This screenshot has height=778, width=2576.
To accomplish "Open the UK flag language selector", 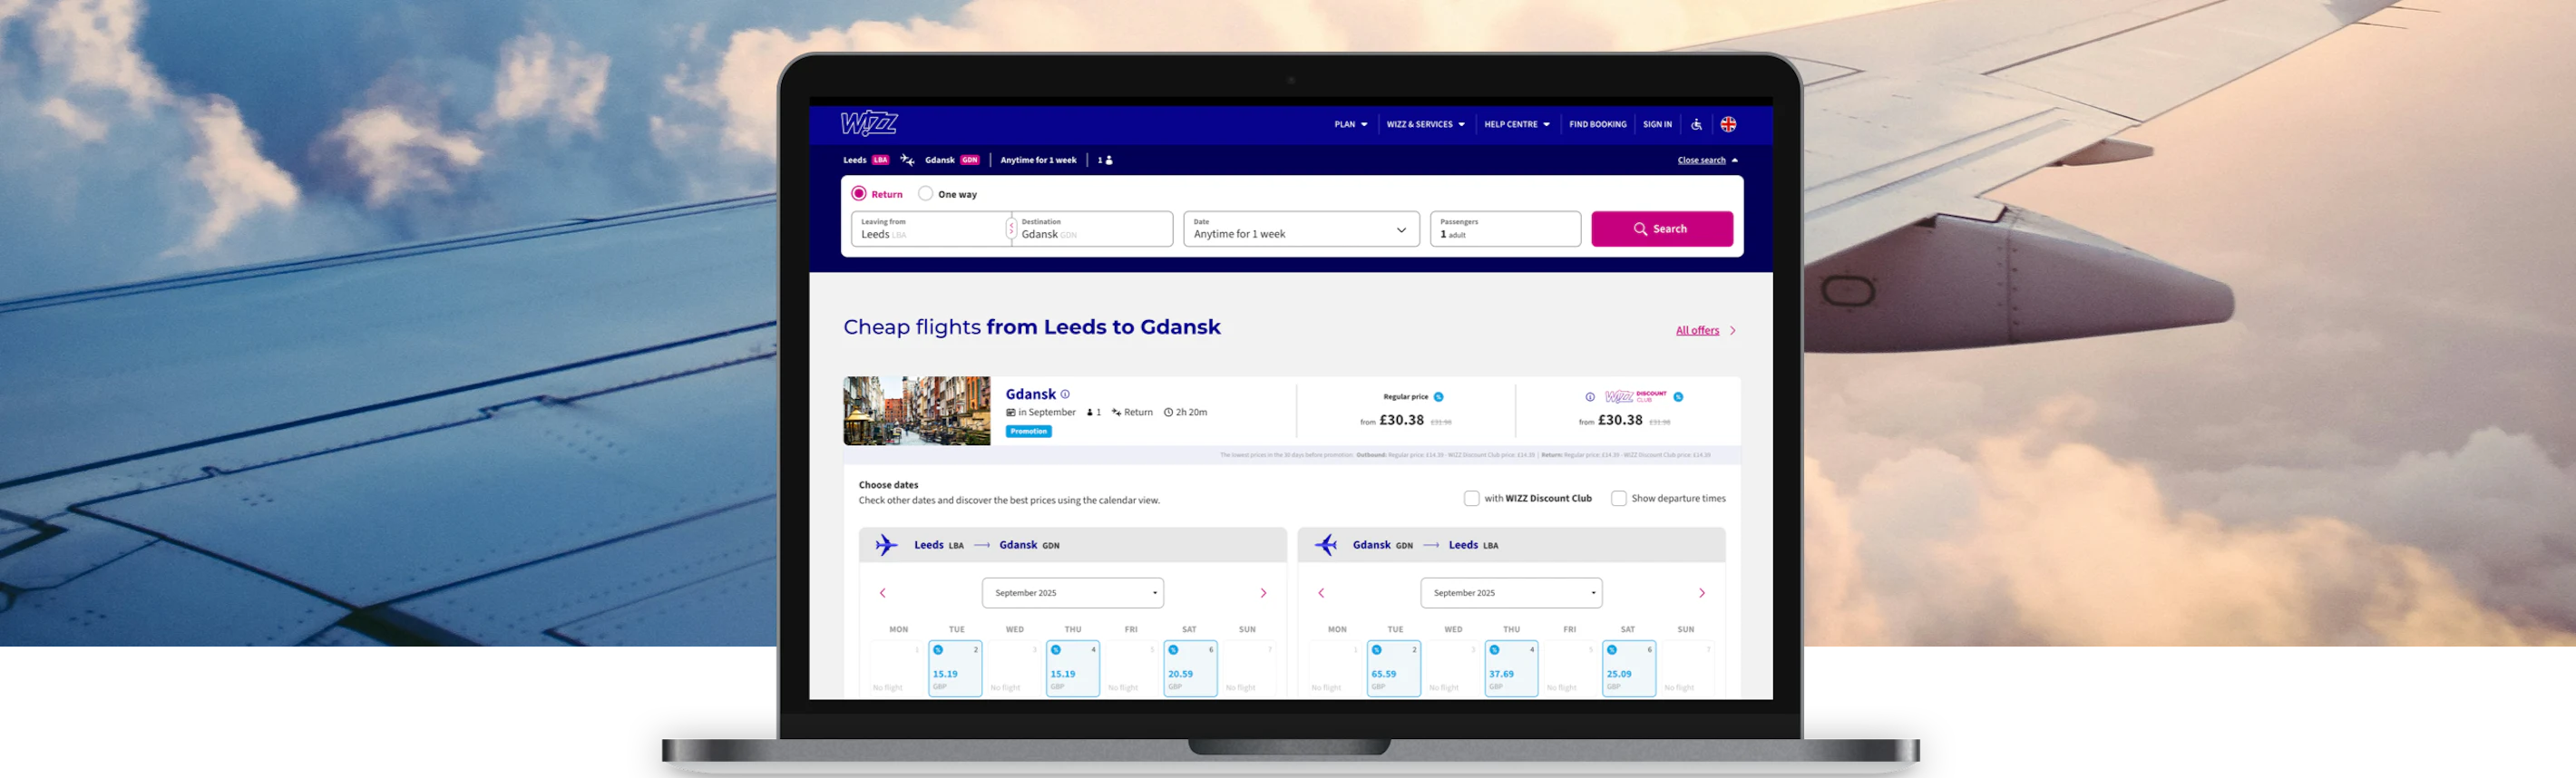I will [x=1728, y=125].
